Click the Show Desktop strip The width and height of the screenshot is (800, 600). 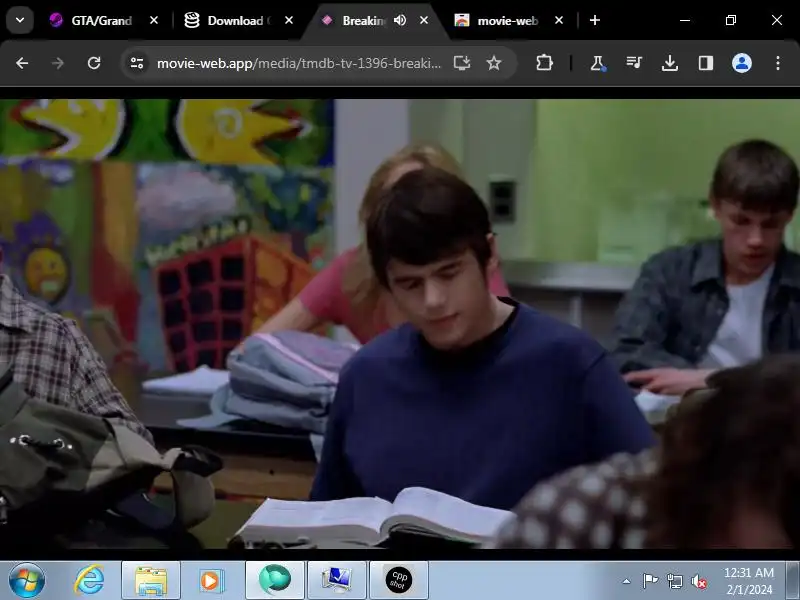coord(792,580)
